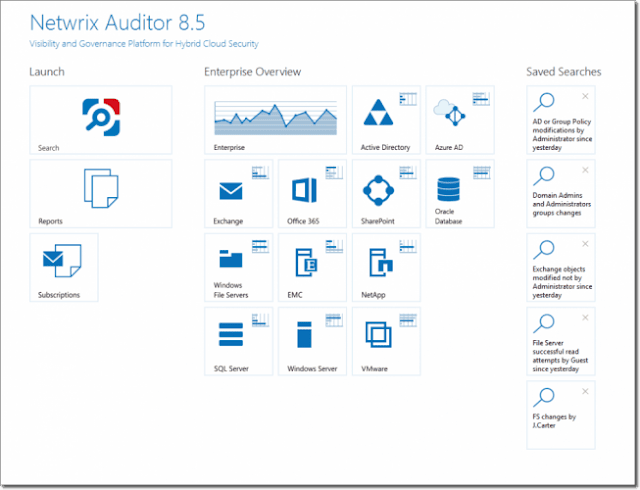Image resolution: width=640 pixels, height=490 pixels.
Task: Click the Reports tile label
Action: coord(50,221)
